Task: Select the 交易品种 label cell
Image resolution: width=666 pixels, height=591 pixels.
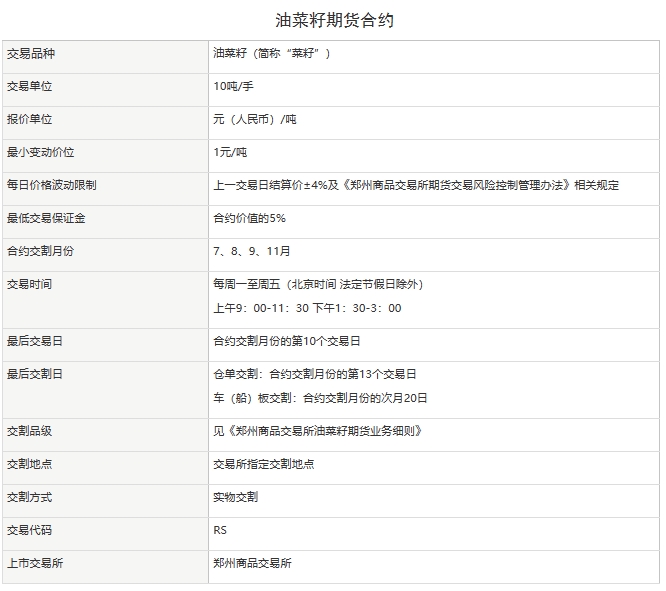Action: (29, 54)
